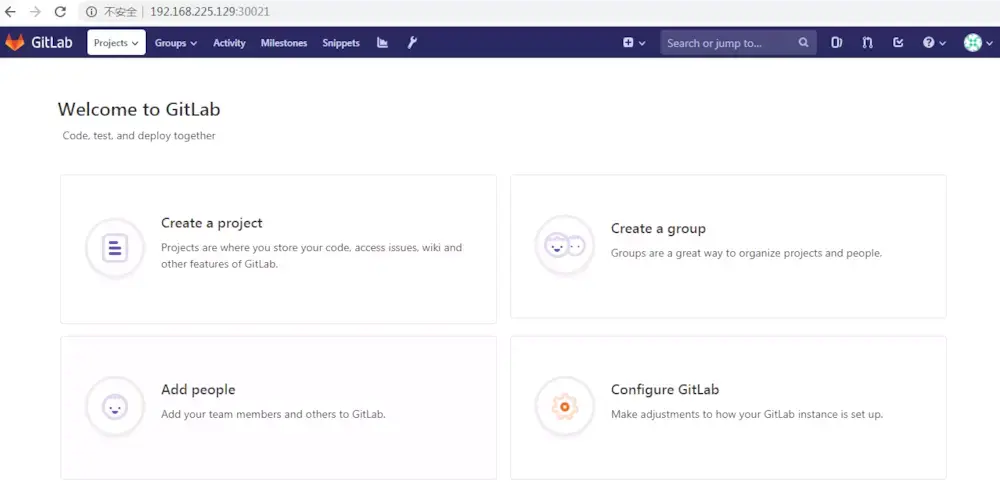The height and width of the screenshot is (493, 1000).
Task: Open the plus new-item dropdown
Action: point(634,43)
